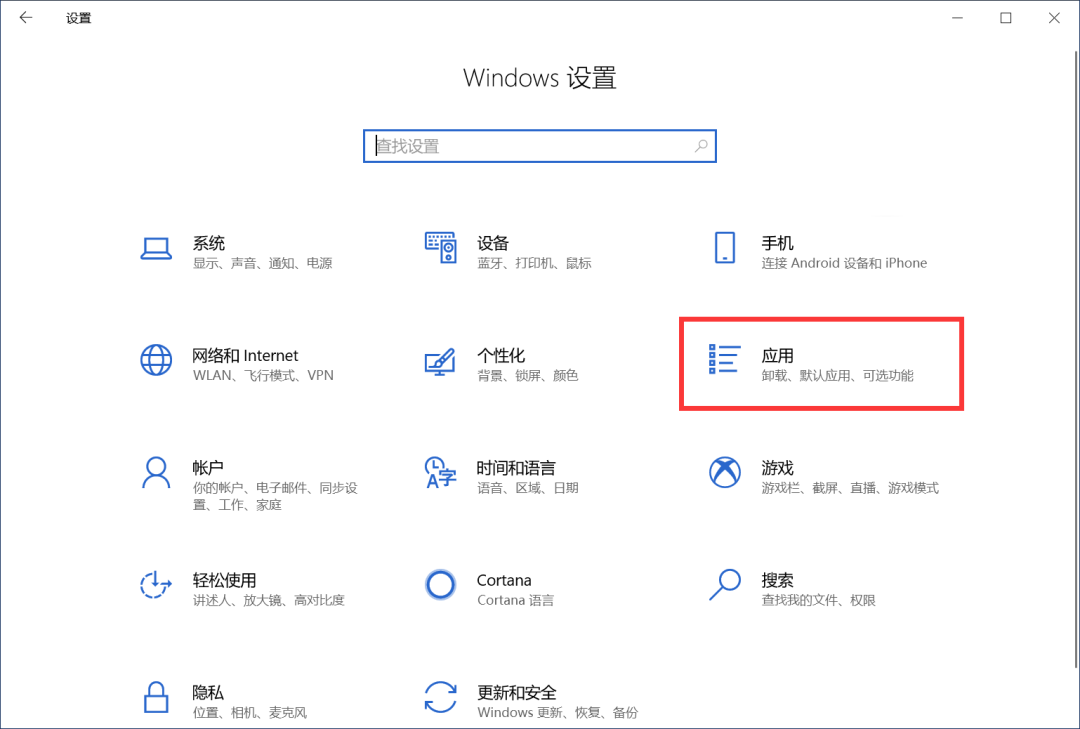The height and width of the screenshot is (729, 1080).
Task: Click the Phone icon
Action: (x=725, y=247)
